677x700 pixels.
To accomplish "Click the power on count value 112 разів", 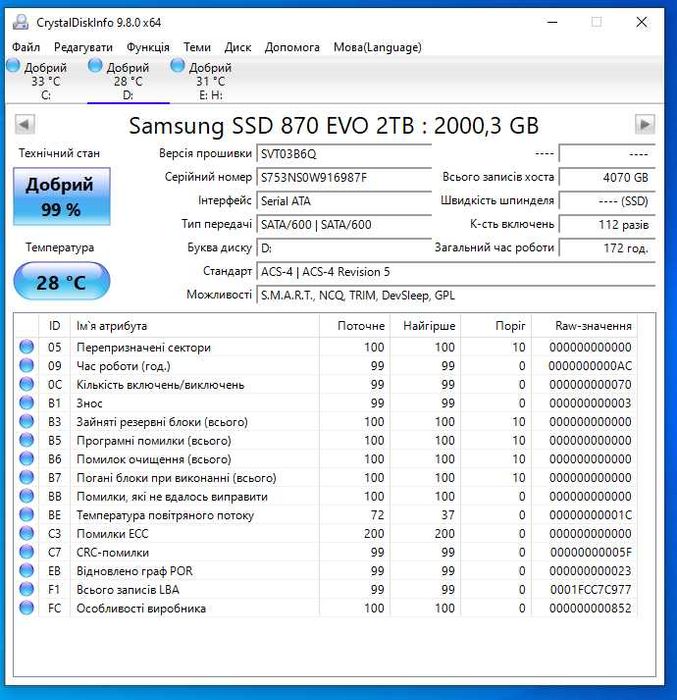I will 607,225.
